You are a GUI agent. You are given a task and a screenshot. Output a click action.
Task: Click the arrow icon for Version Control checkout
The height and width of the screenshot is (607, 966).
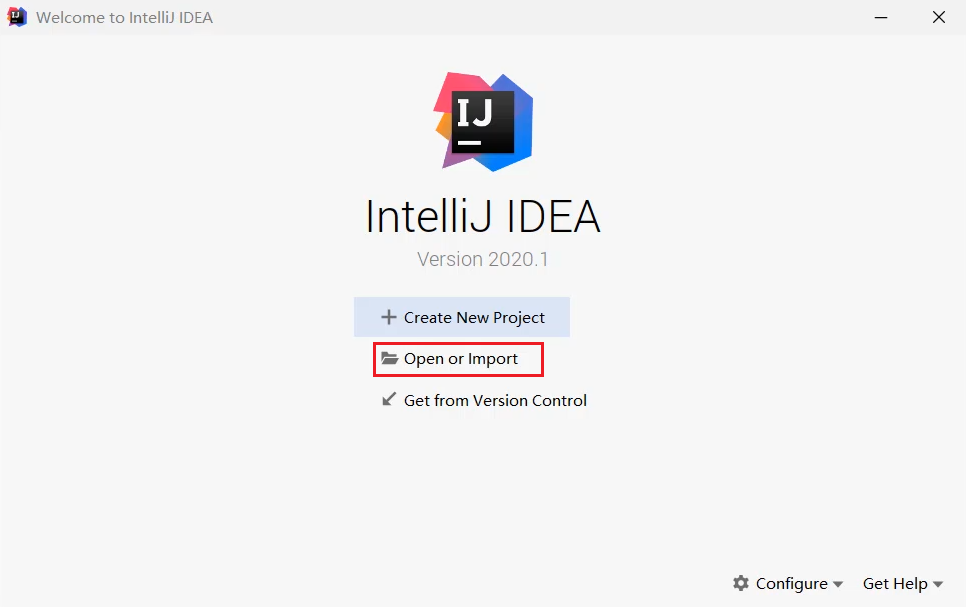pos(389,400)
